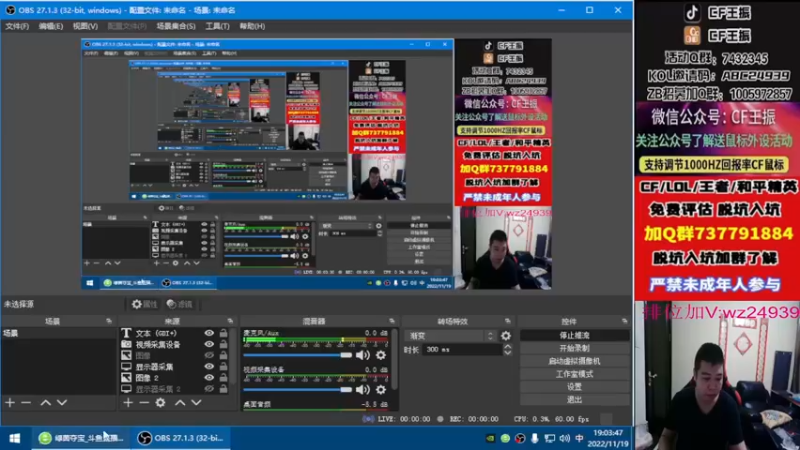Toggle lock on 文本 (GDI+) source
800x450 pixels.
tap(223, 333)
